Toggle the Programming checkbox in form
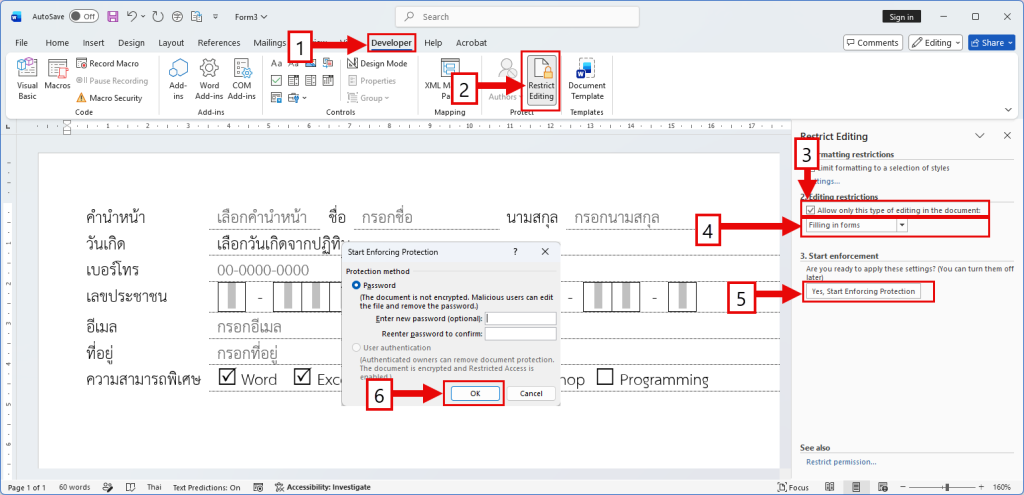1024x495 pixels. point(605,377)
